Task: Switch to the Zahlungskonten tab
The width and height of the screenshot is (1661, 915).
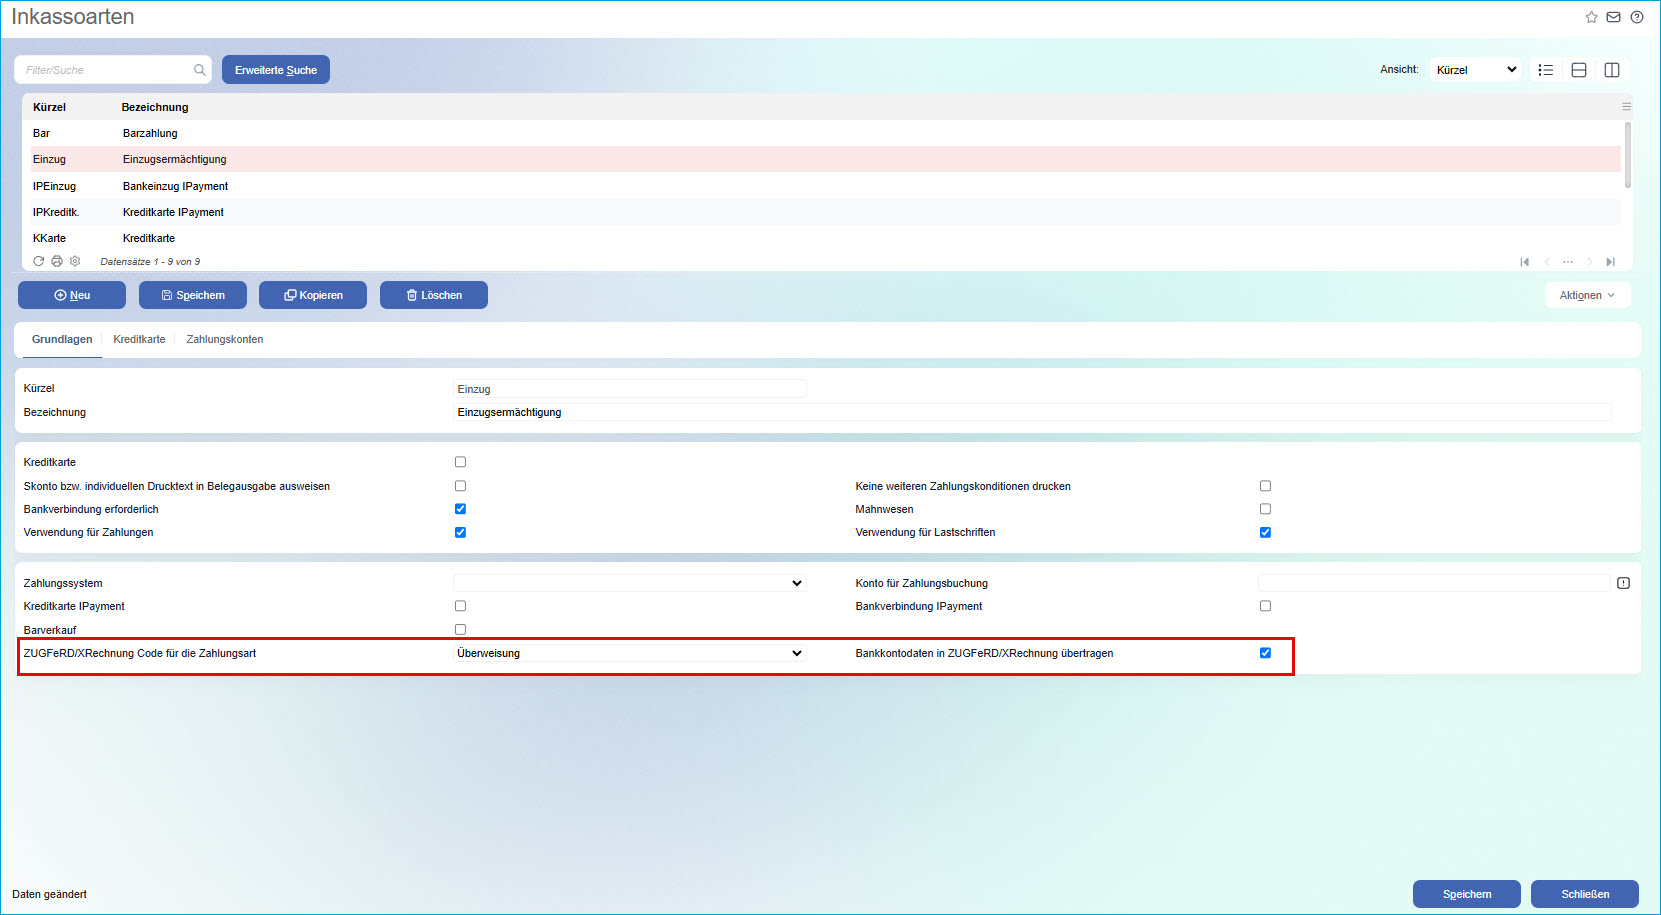Action: pos(225,339)
